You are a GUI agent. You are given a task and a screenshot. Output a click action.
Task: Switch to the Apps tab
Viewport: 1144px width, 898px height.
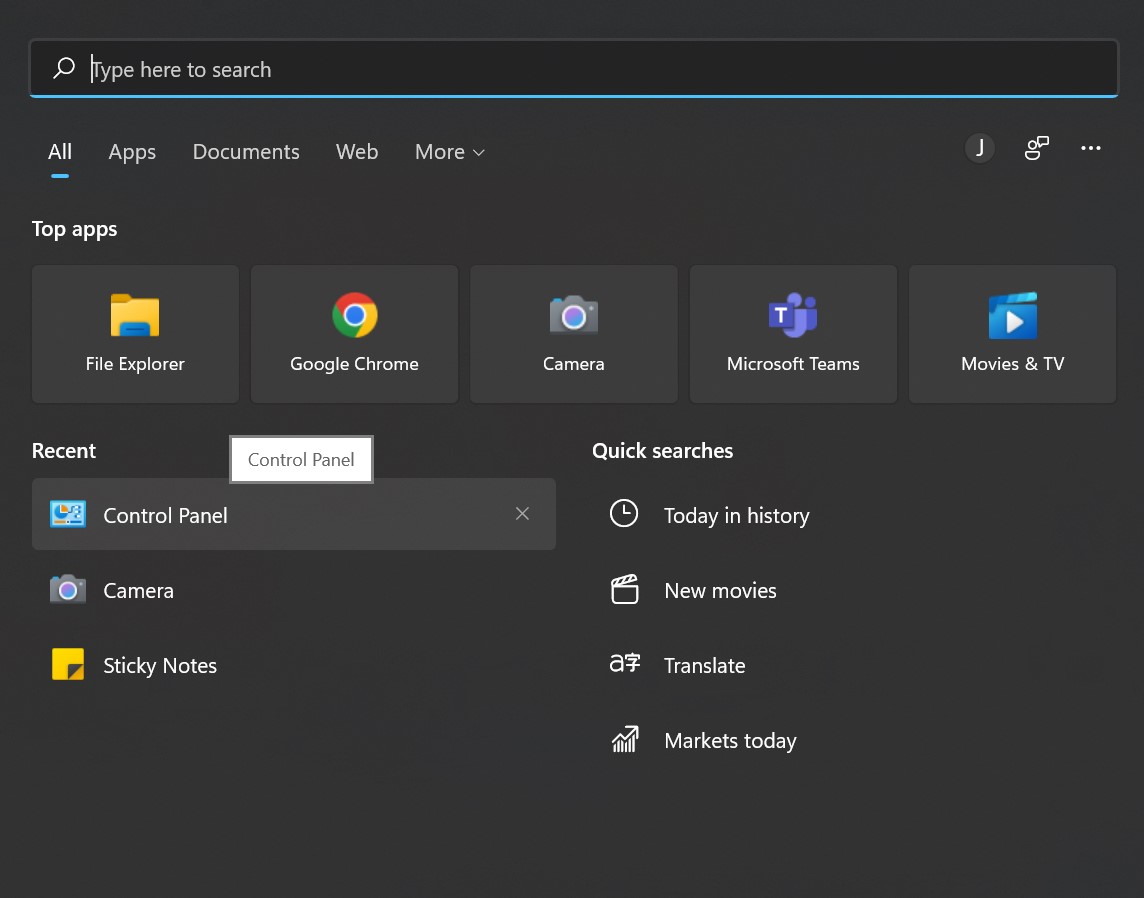point(132,152)
